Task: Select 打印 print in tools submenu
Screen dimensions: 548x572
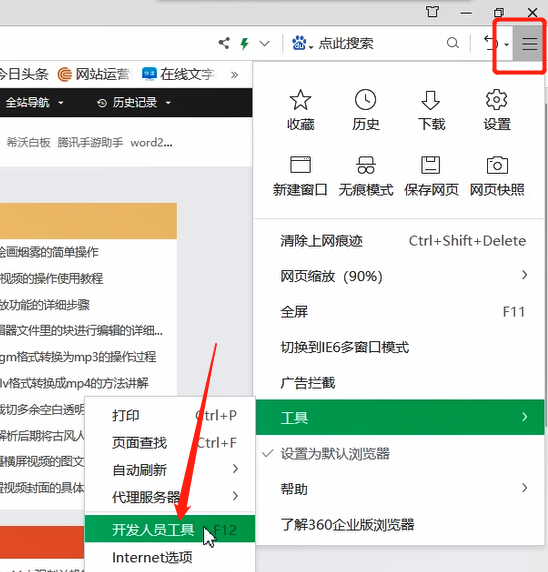Action: click(x=170, y=415)
